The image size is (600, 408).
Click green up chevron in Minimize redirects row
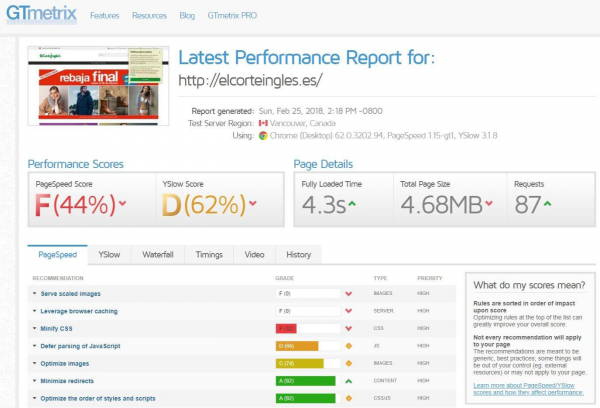[x=349, y=381]
